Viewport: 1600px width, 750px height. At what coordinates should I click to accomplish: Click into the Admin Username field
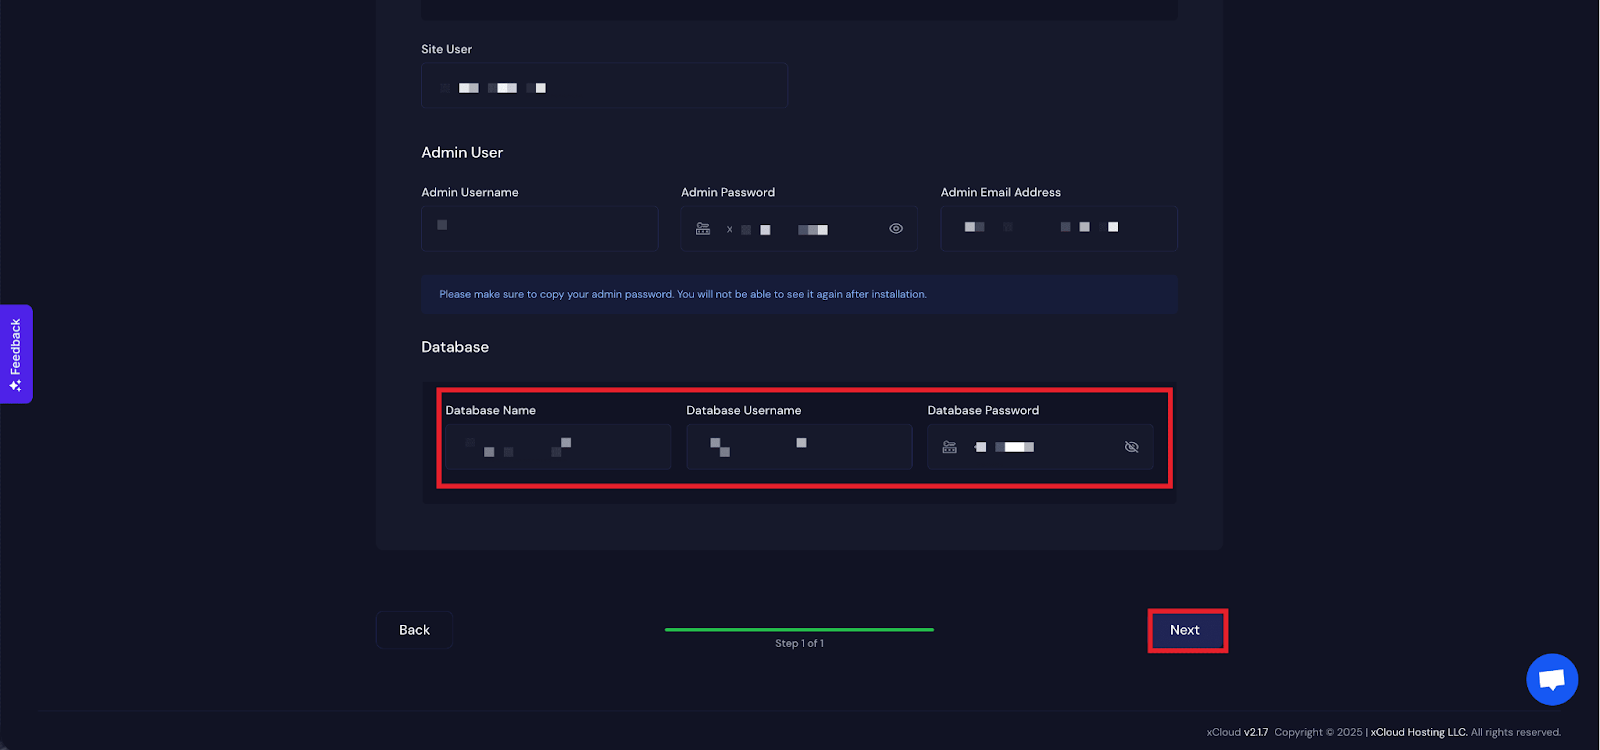tap(539, 228)
